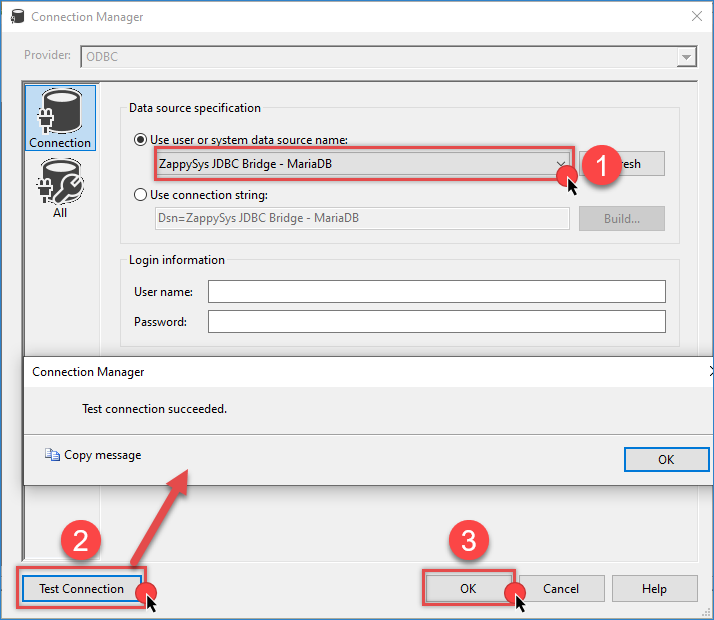The width and height of the screenshot is (714, 620).
Task: Select 'Use user or system data source name'
Action: pos(141,140)
